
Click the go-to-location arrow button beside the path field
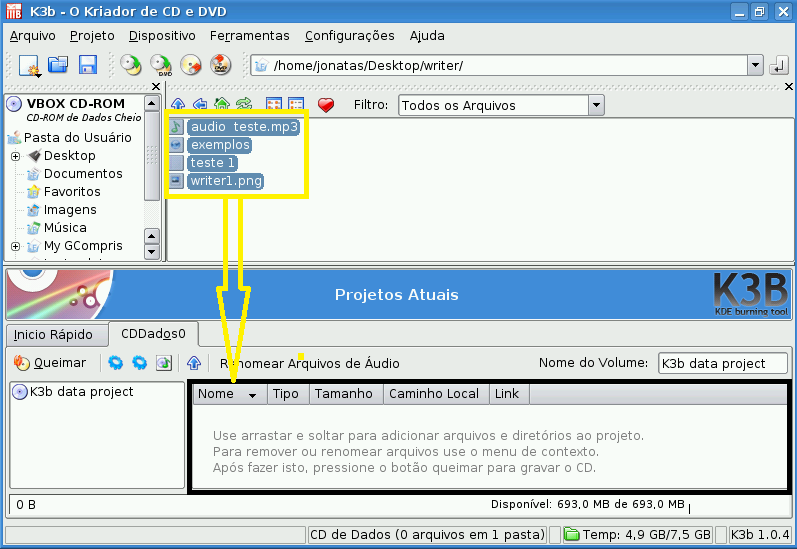click(779, 66)
